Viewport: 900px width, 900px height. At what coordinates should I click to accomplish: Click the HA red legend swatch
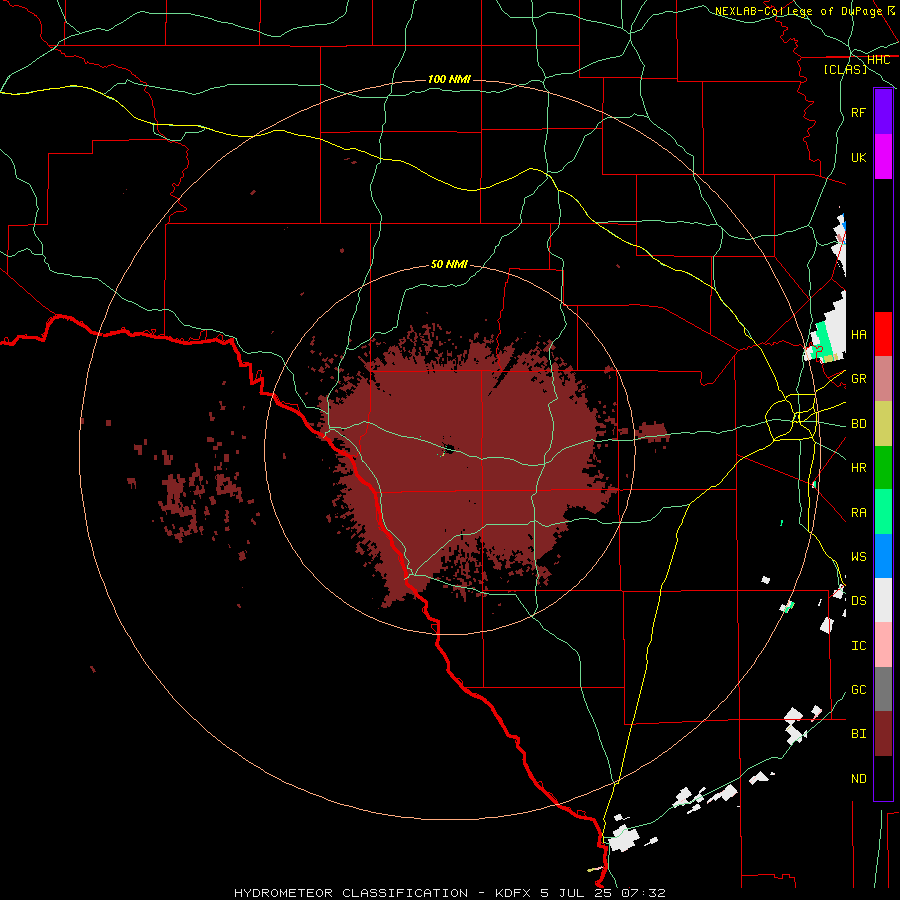[883, 334]
